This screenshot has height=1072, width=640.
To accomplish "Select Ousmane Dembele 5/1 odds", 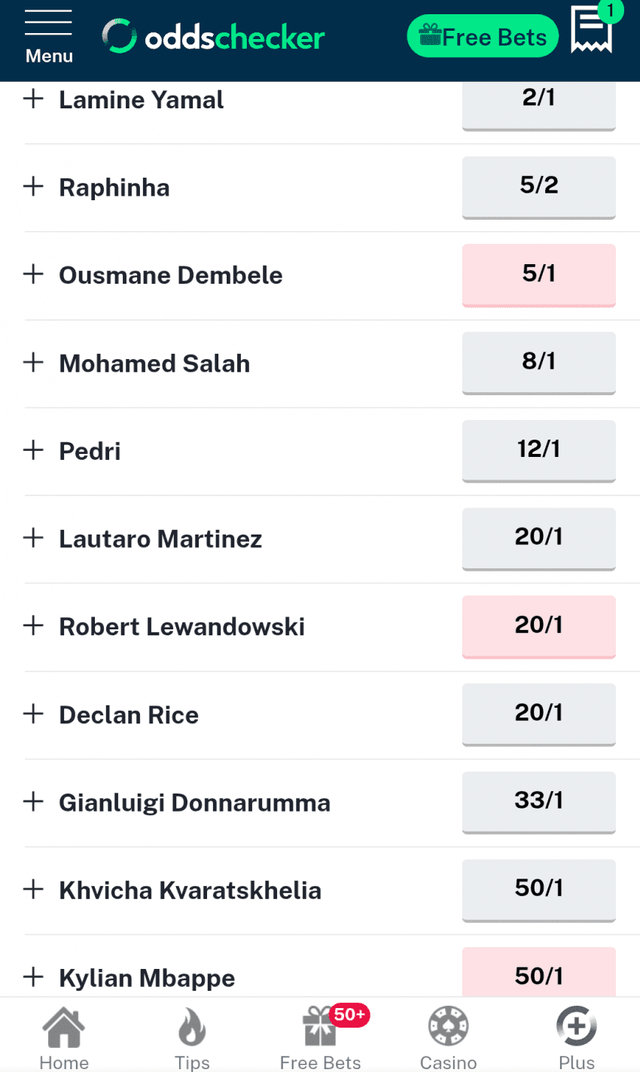I will click(x=538, y=274).
